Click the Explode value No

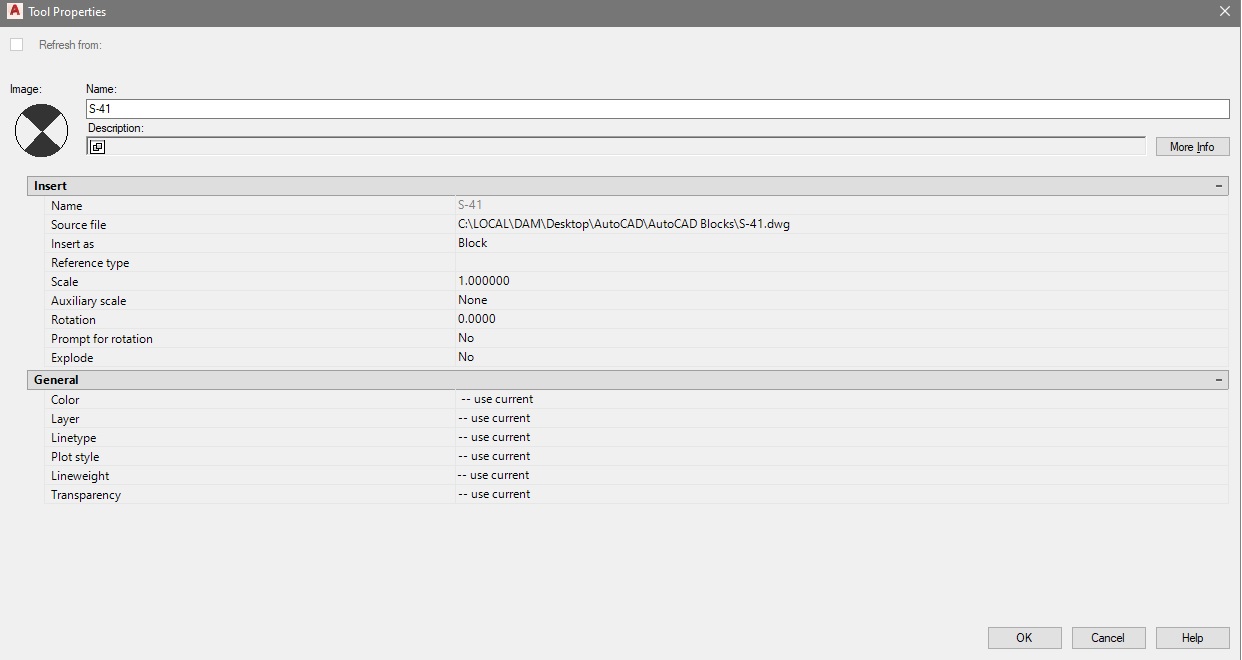tap(466, 357)
